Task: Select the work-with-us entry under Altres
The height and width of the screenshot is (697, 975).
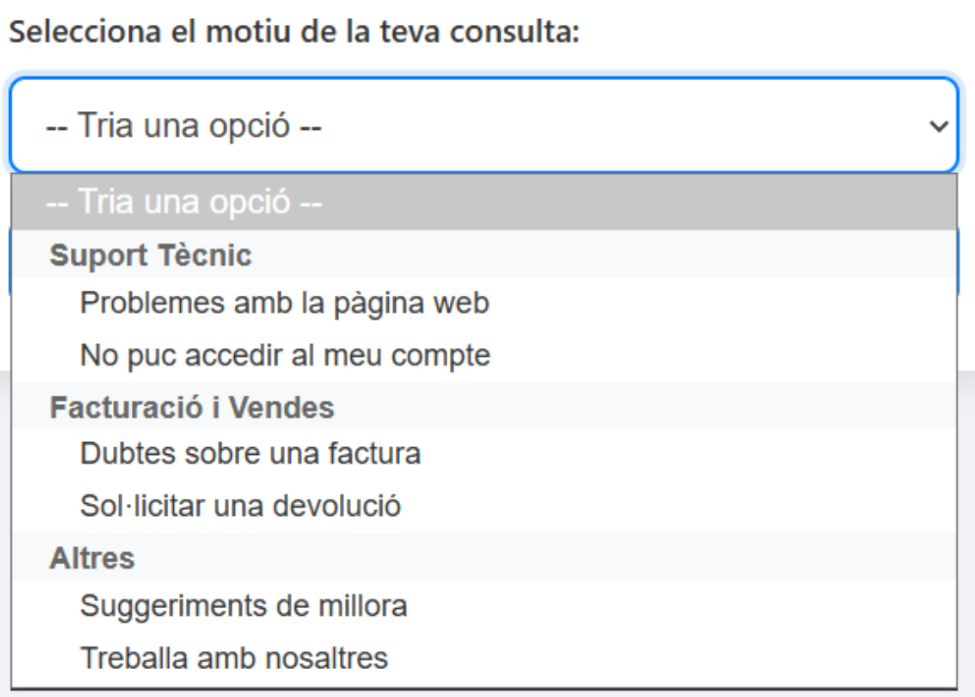Action: 234,658
